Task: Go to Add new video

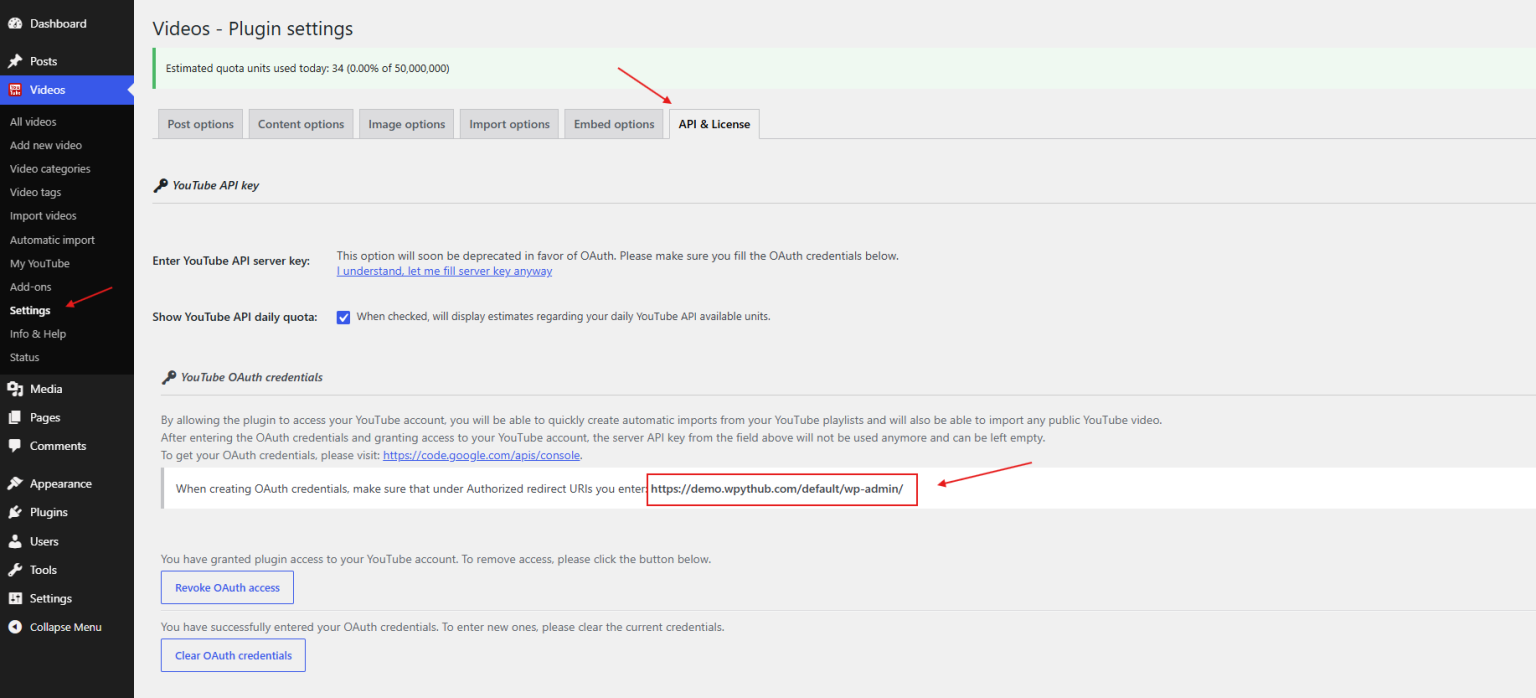Action: tap(46, 145)
